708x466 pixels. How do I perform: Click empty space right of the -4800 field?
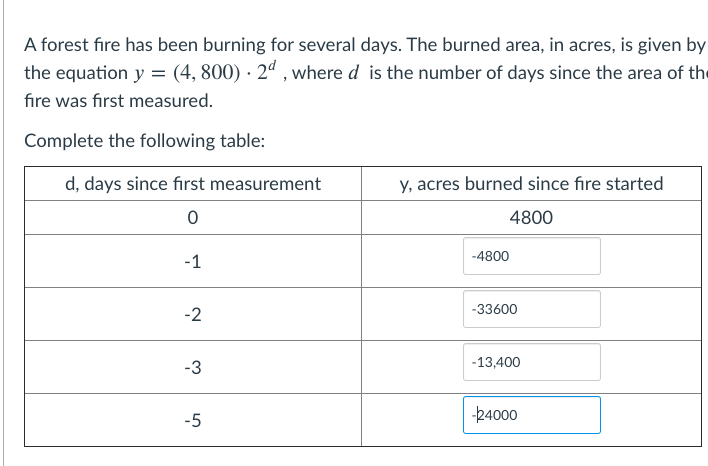[650, 261]
